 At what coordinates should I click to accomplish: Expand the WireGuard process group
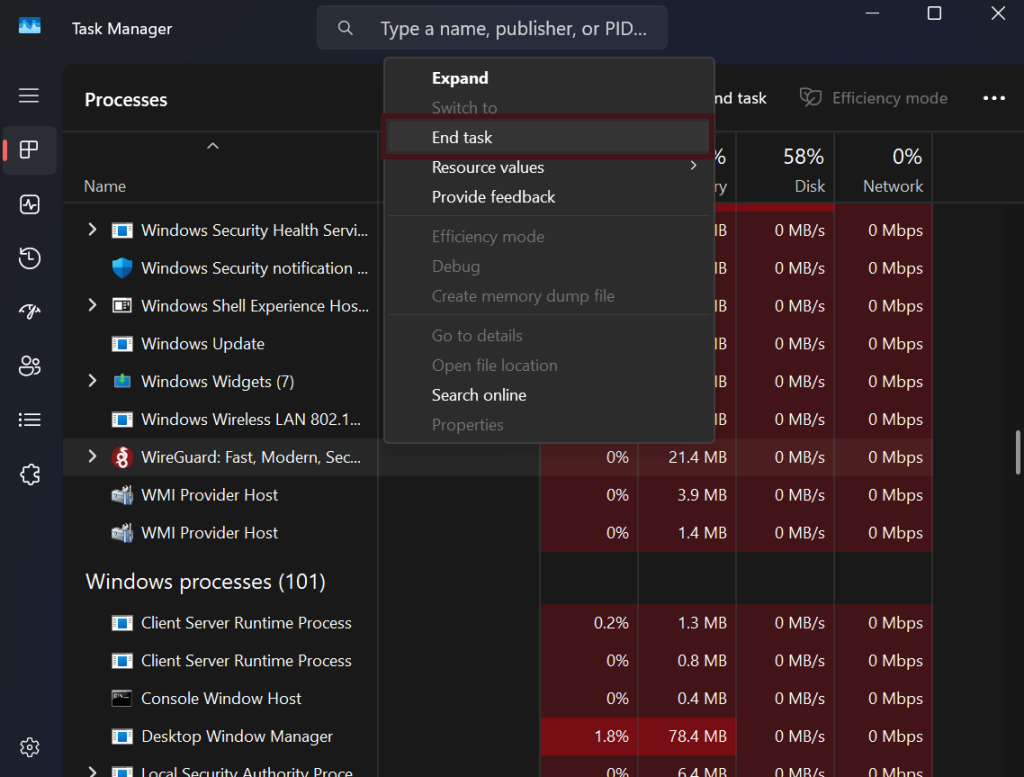click(92, 457)
